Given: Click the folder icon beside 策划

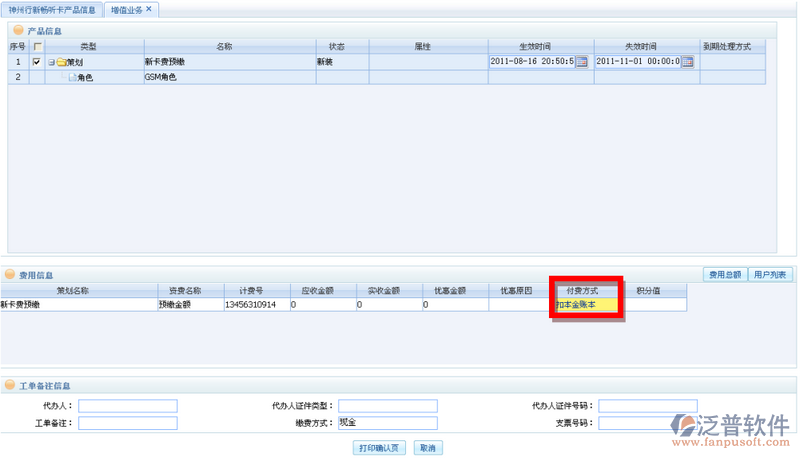Looking at the screenshot, I should 61,62.
